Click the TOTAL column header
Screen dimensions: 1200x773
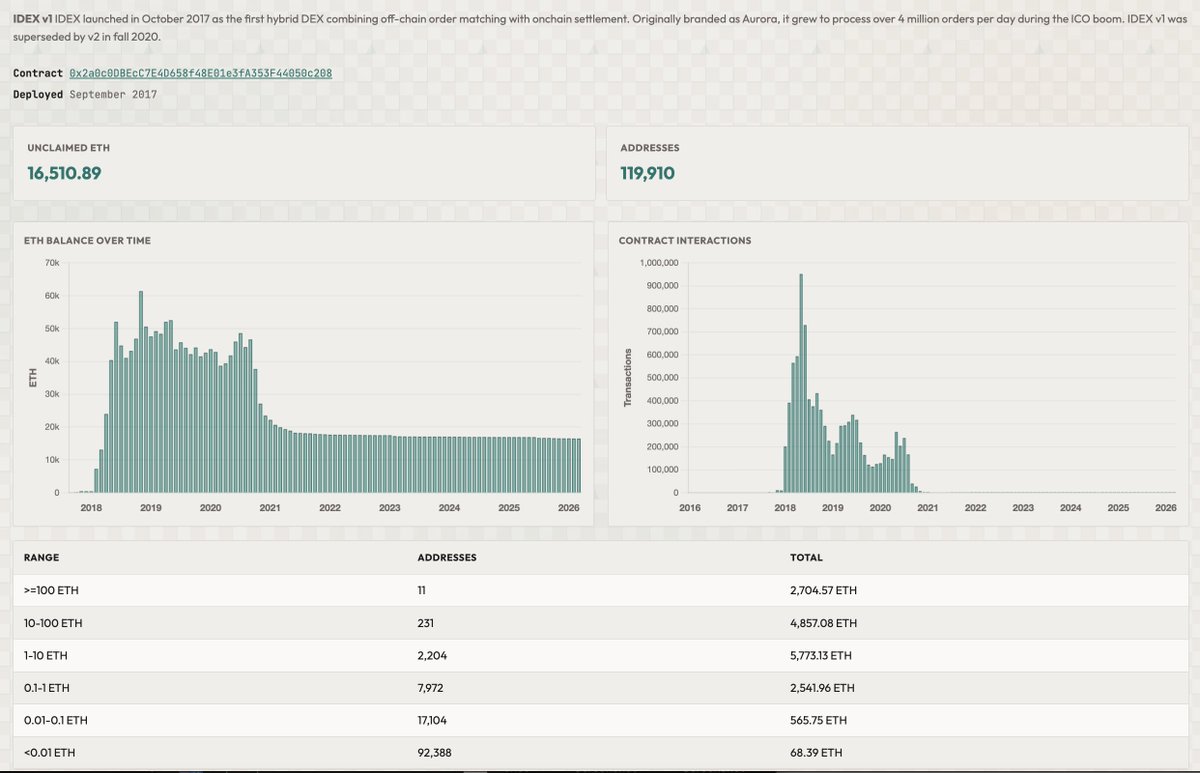(x=806, y=557)
